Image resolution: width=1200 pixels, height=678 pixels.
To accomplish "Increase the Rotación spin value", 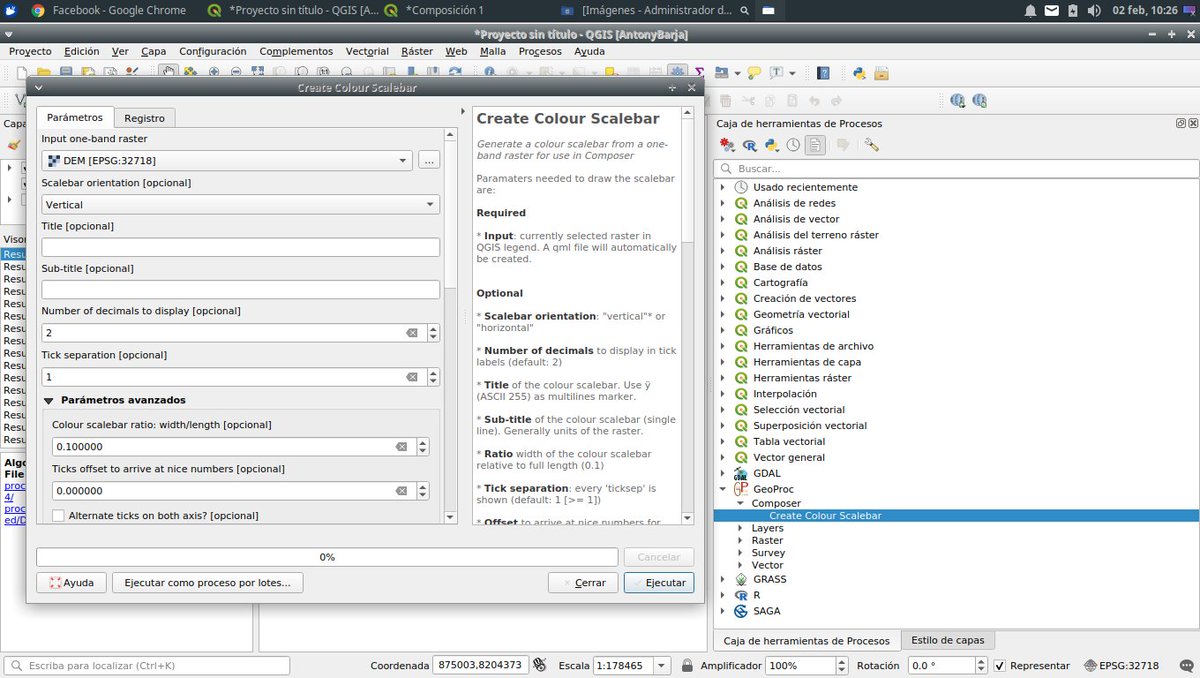I will pos(981,661).
